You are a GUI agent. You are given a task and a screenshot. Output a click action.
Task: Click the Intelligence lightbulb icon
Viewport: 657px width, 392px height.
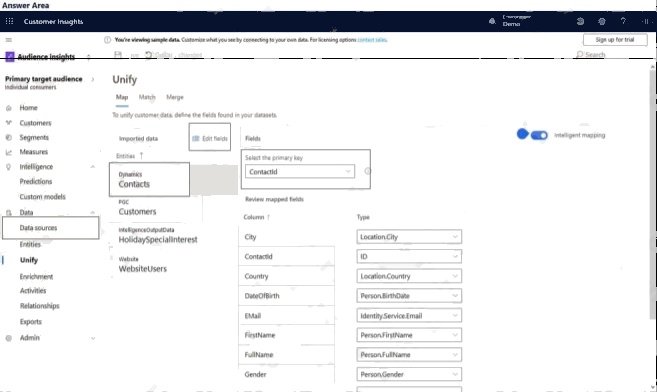tap(9, 167)
